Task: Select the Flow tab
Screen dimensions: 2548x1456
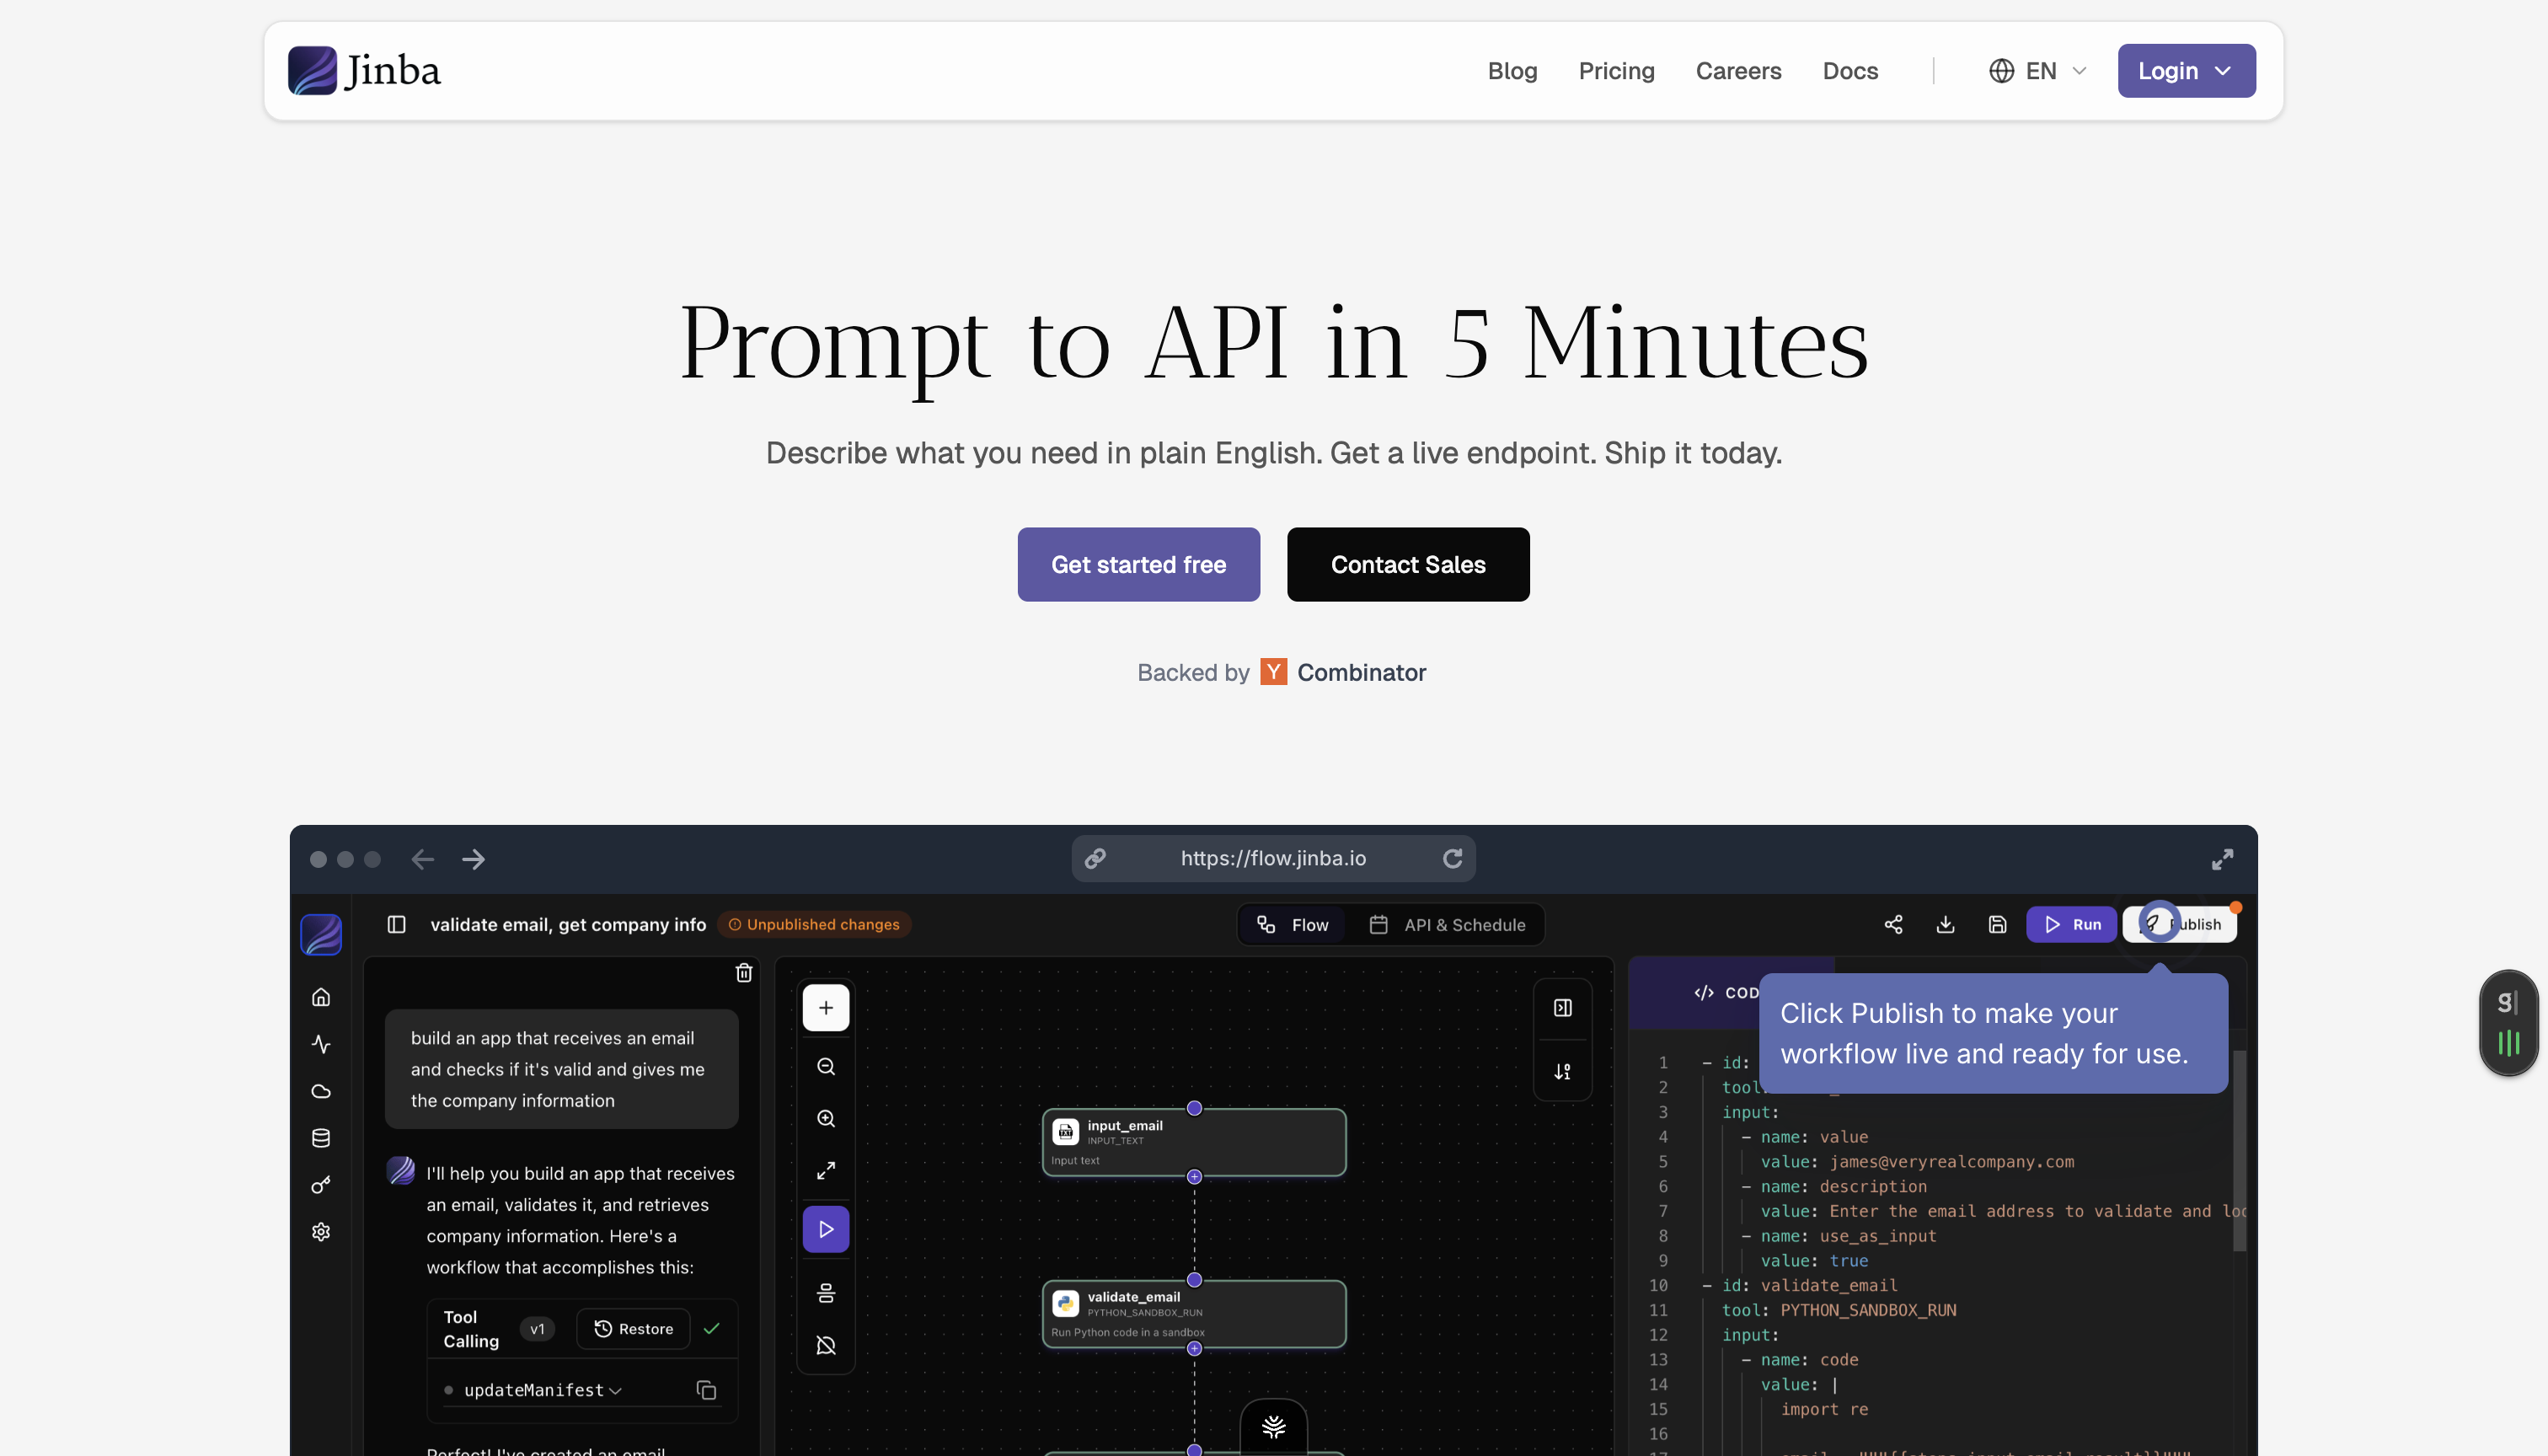Action: pos(1293,924)
